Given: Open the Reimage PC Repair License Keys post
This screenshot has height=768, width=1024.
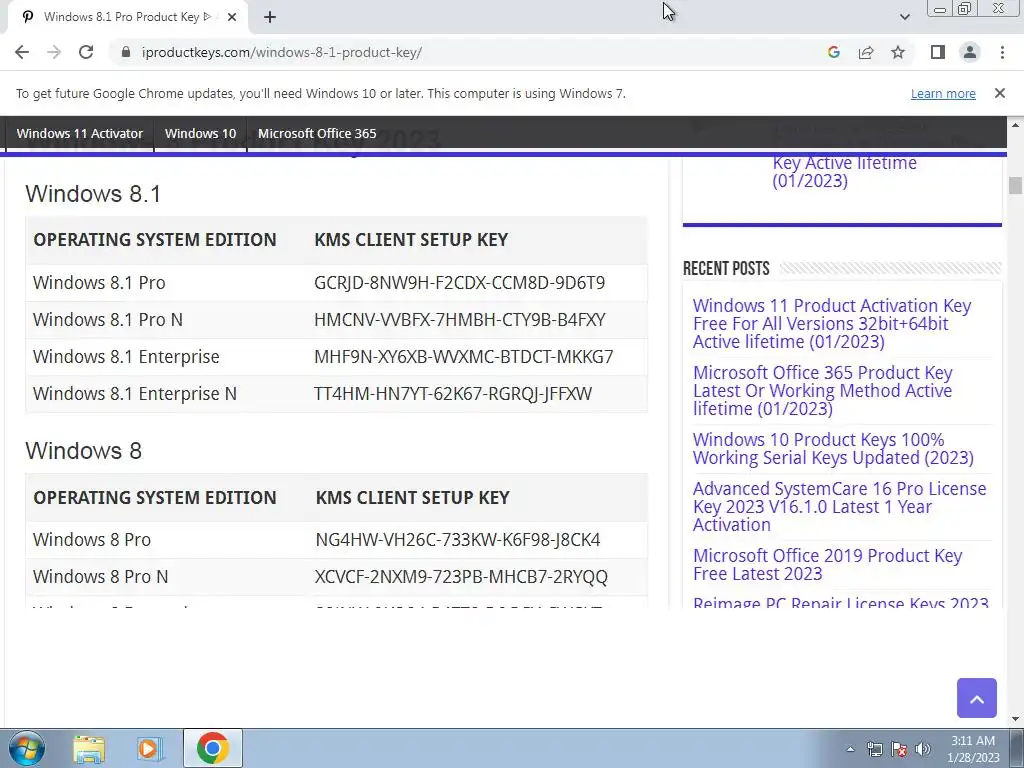Looking at the screenshot, I should tap(840, 602).
